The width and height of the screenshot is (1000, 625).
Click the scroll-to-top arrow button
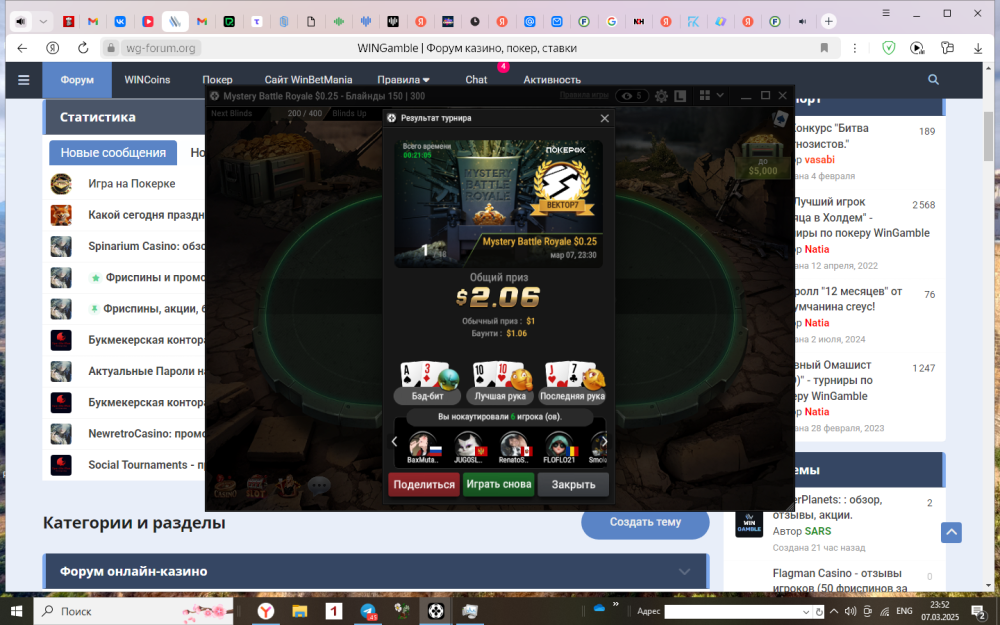click(x=950, y=533)
